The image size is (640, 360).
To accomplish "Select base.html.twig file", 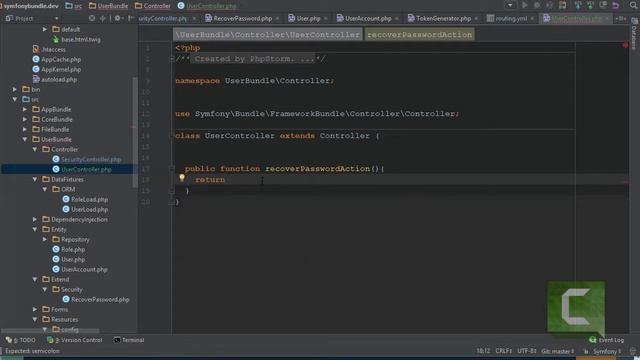I will click(76, 40).
